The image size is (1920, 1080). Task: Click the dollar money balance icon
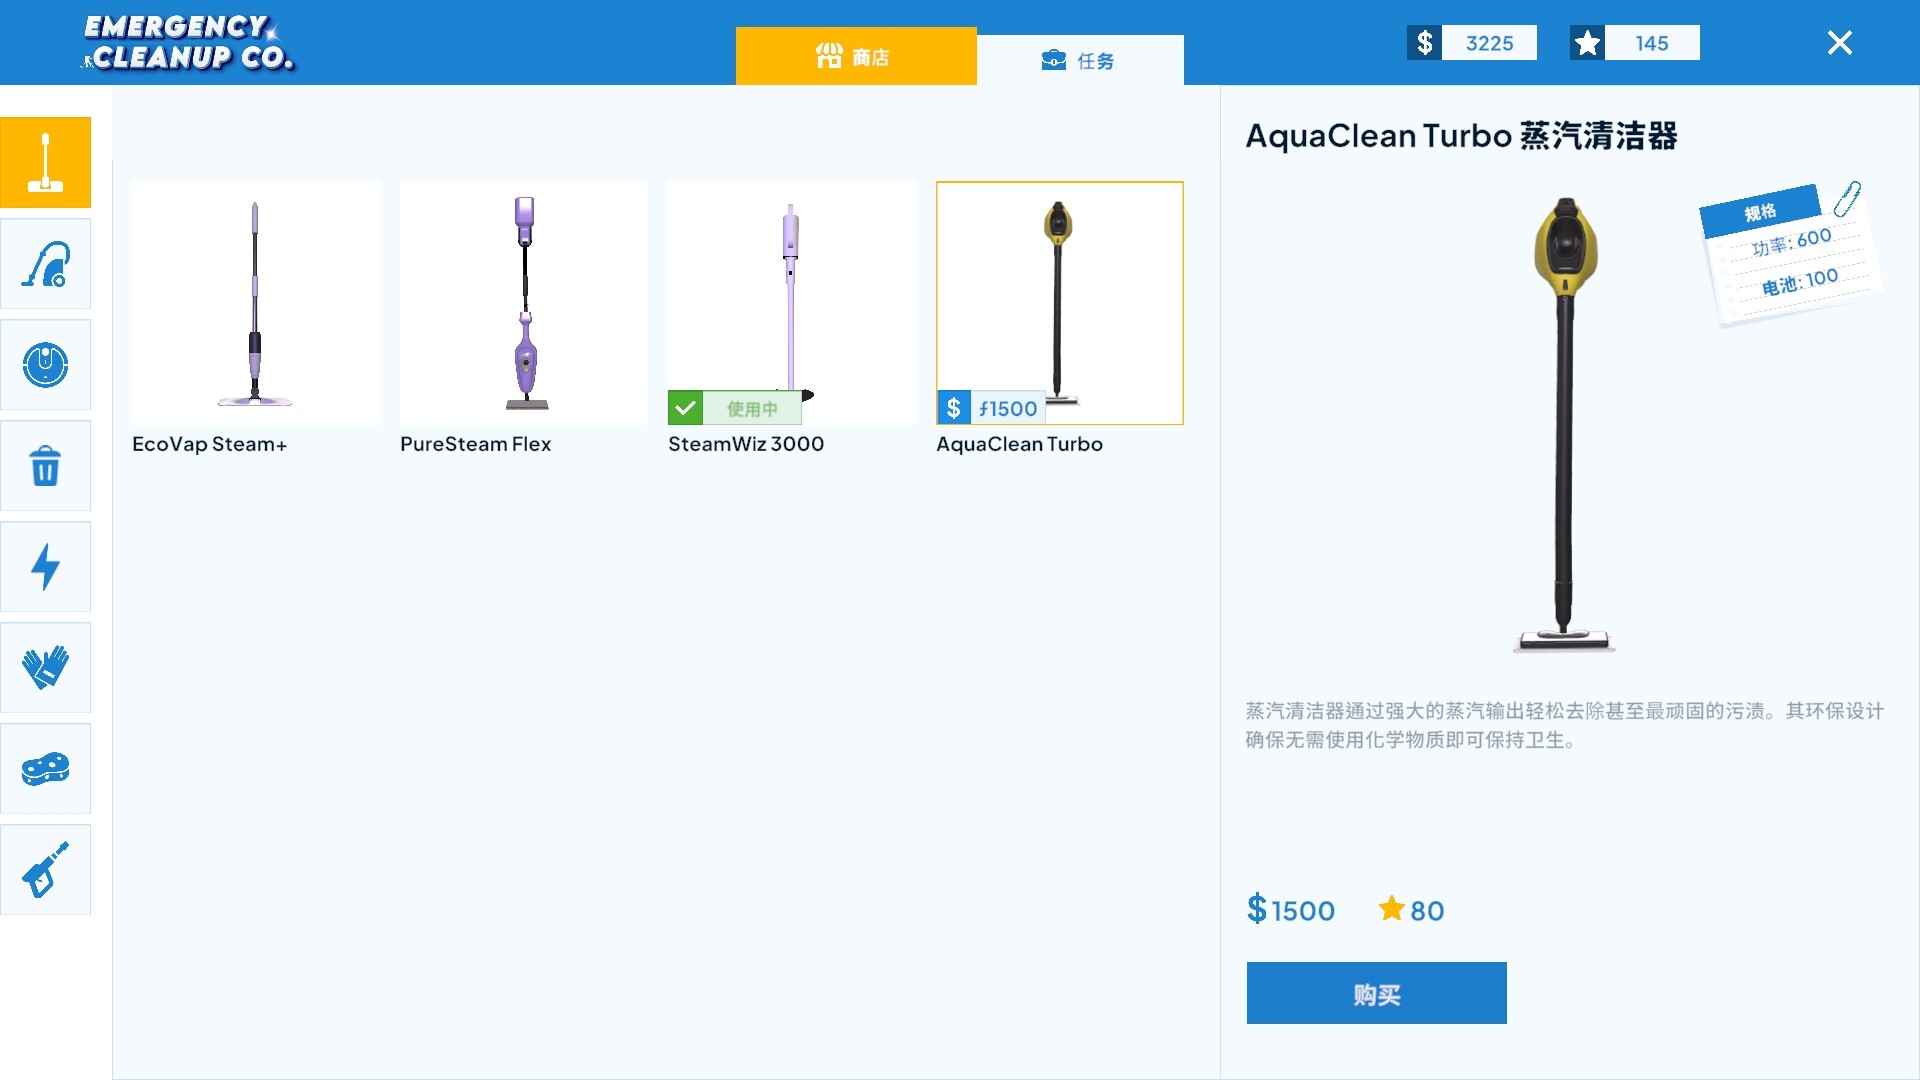point(1424,43)
